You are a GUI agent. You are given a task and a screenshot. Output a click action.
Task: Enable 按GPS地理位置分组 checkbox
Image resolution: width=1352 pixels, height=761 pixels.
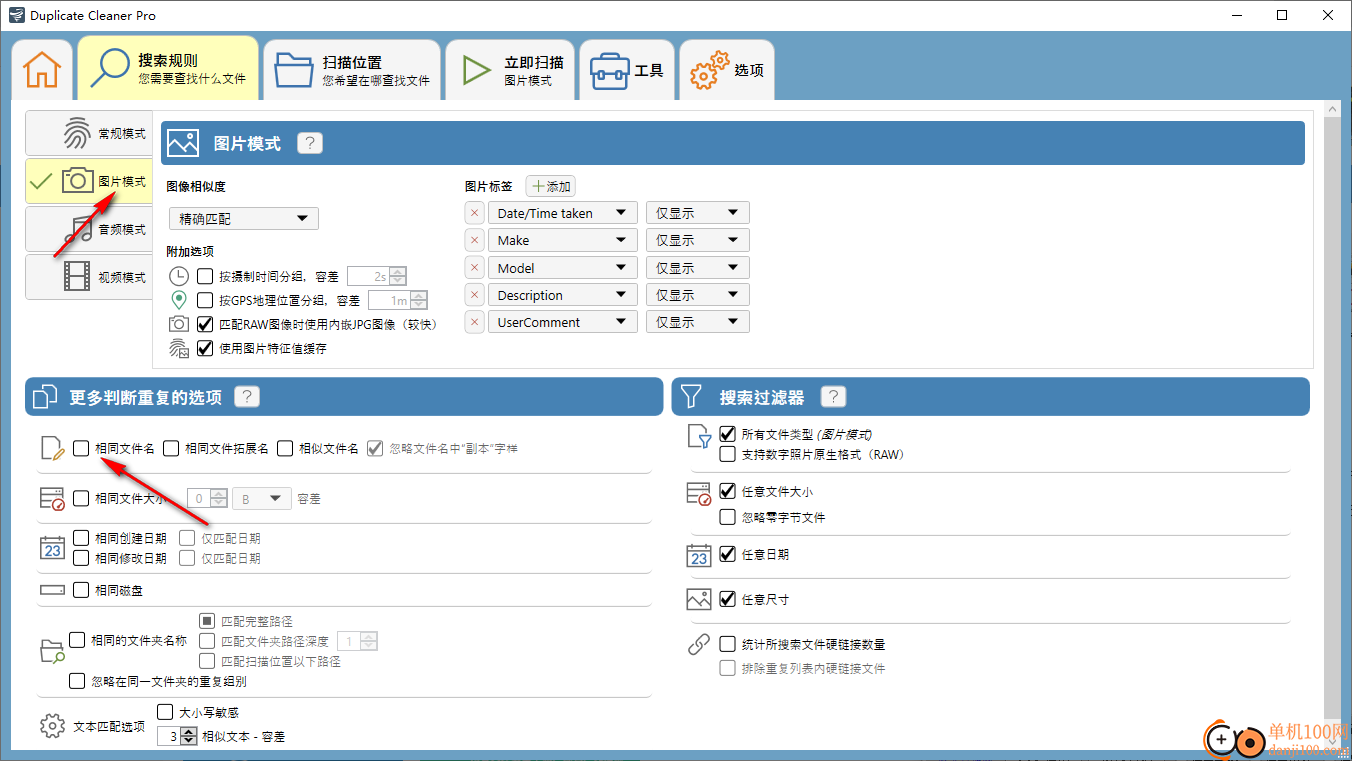pyautogui.click(x=205, y=300)
